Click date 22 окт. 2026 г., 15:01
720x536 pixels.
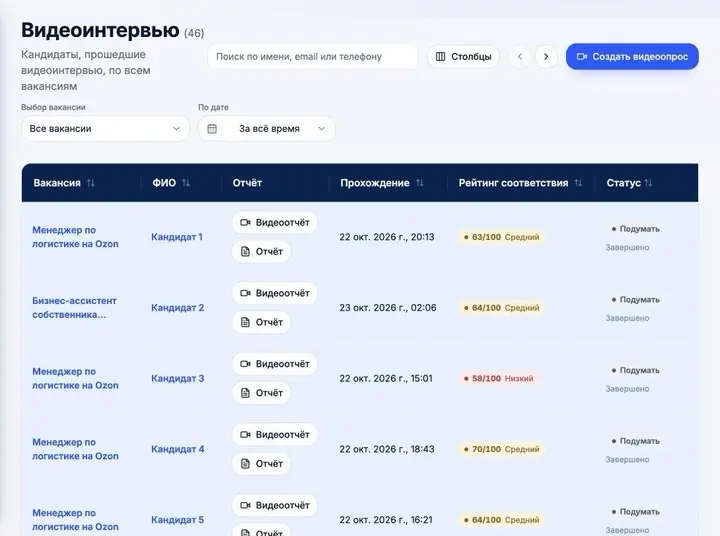click(x=386, y=378)
